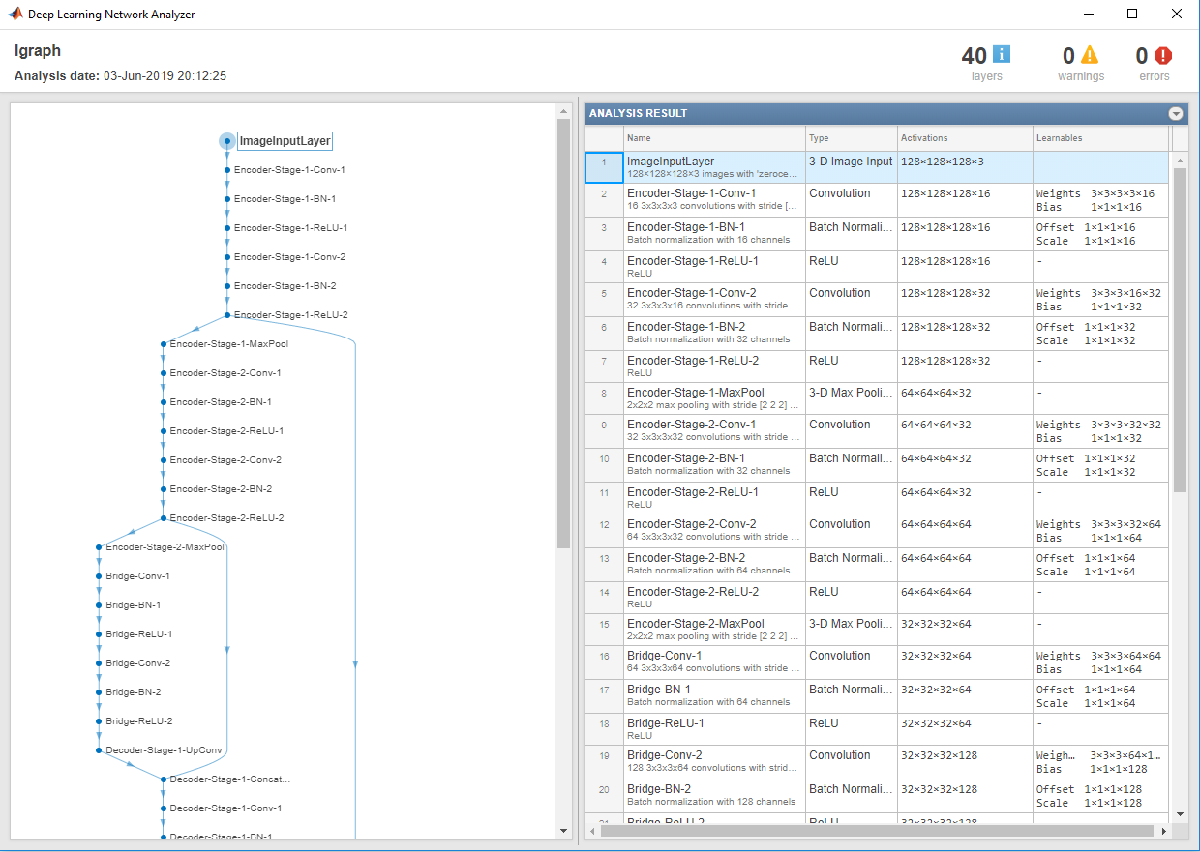Click the MATLAB logo in the title bar
1200x852 pixels.
point(16,14)
